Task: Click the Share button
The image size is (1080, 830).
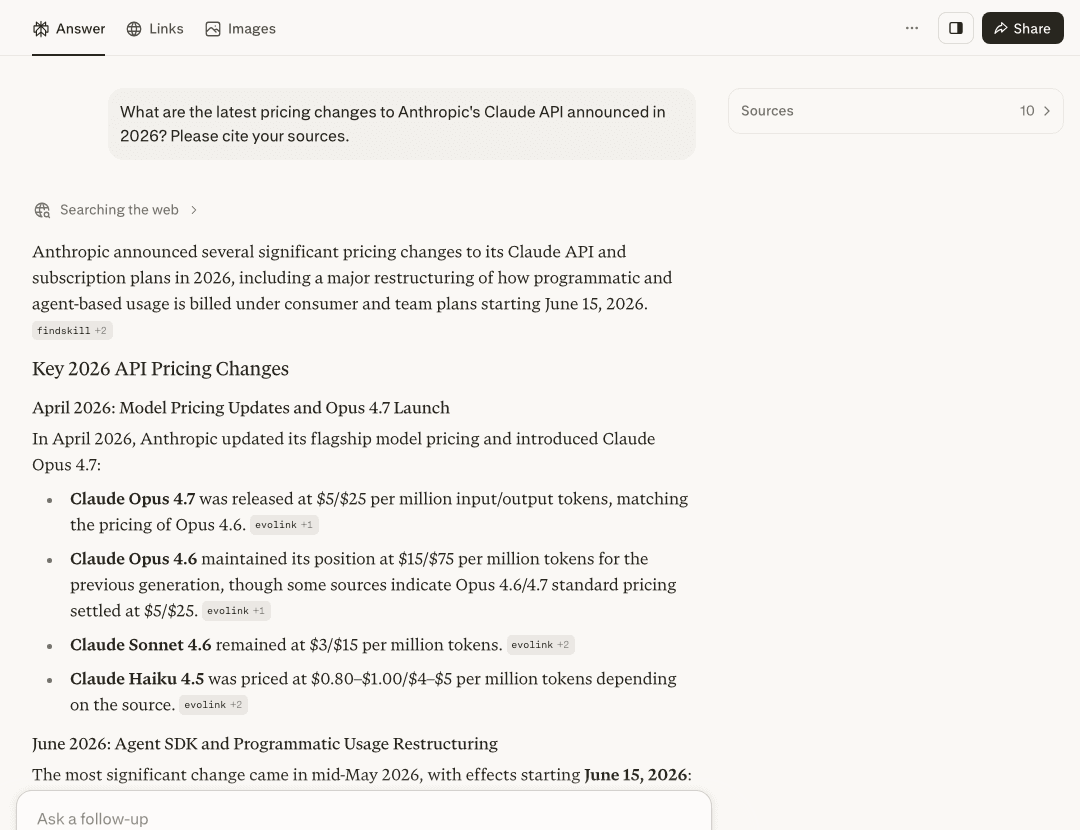Action: point(1023,28)
